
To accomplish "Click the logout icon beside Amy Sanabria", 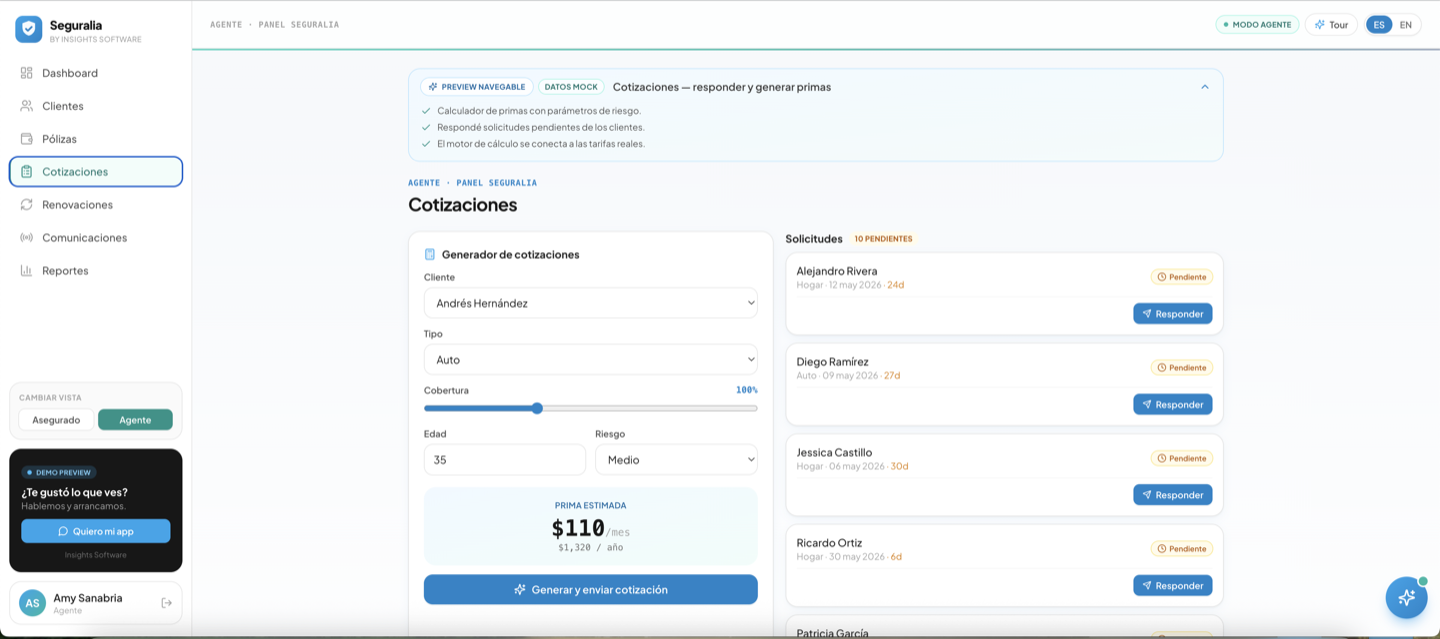I will click(x=167, y=603).
